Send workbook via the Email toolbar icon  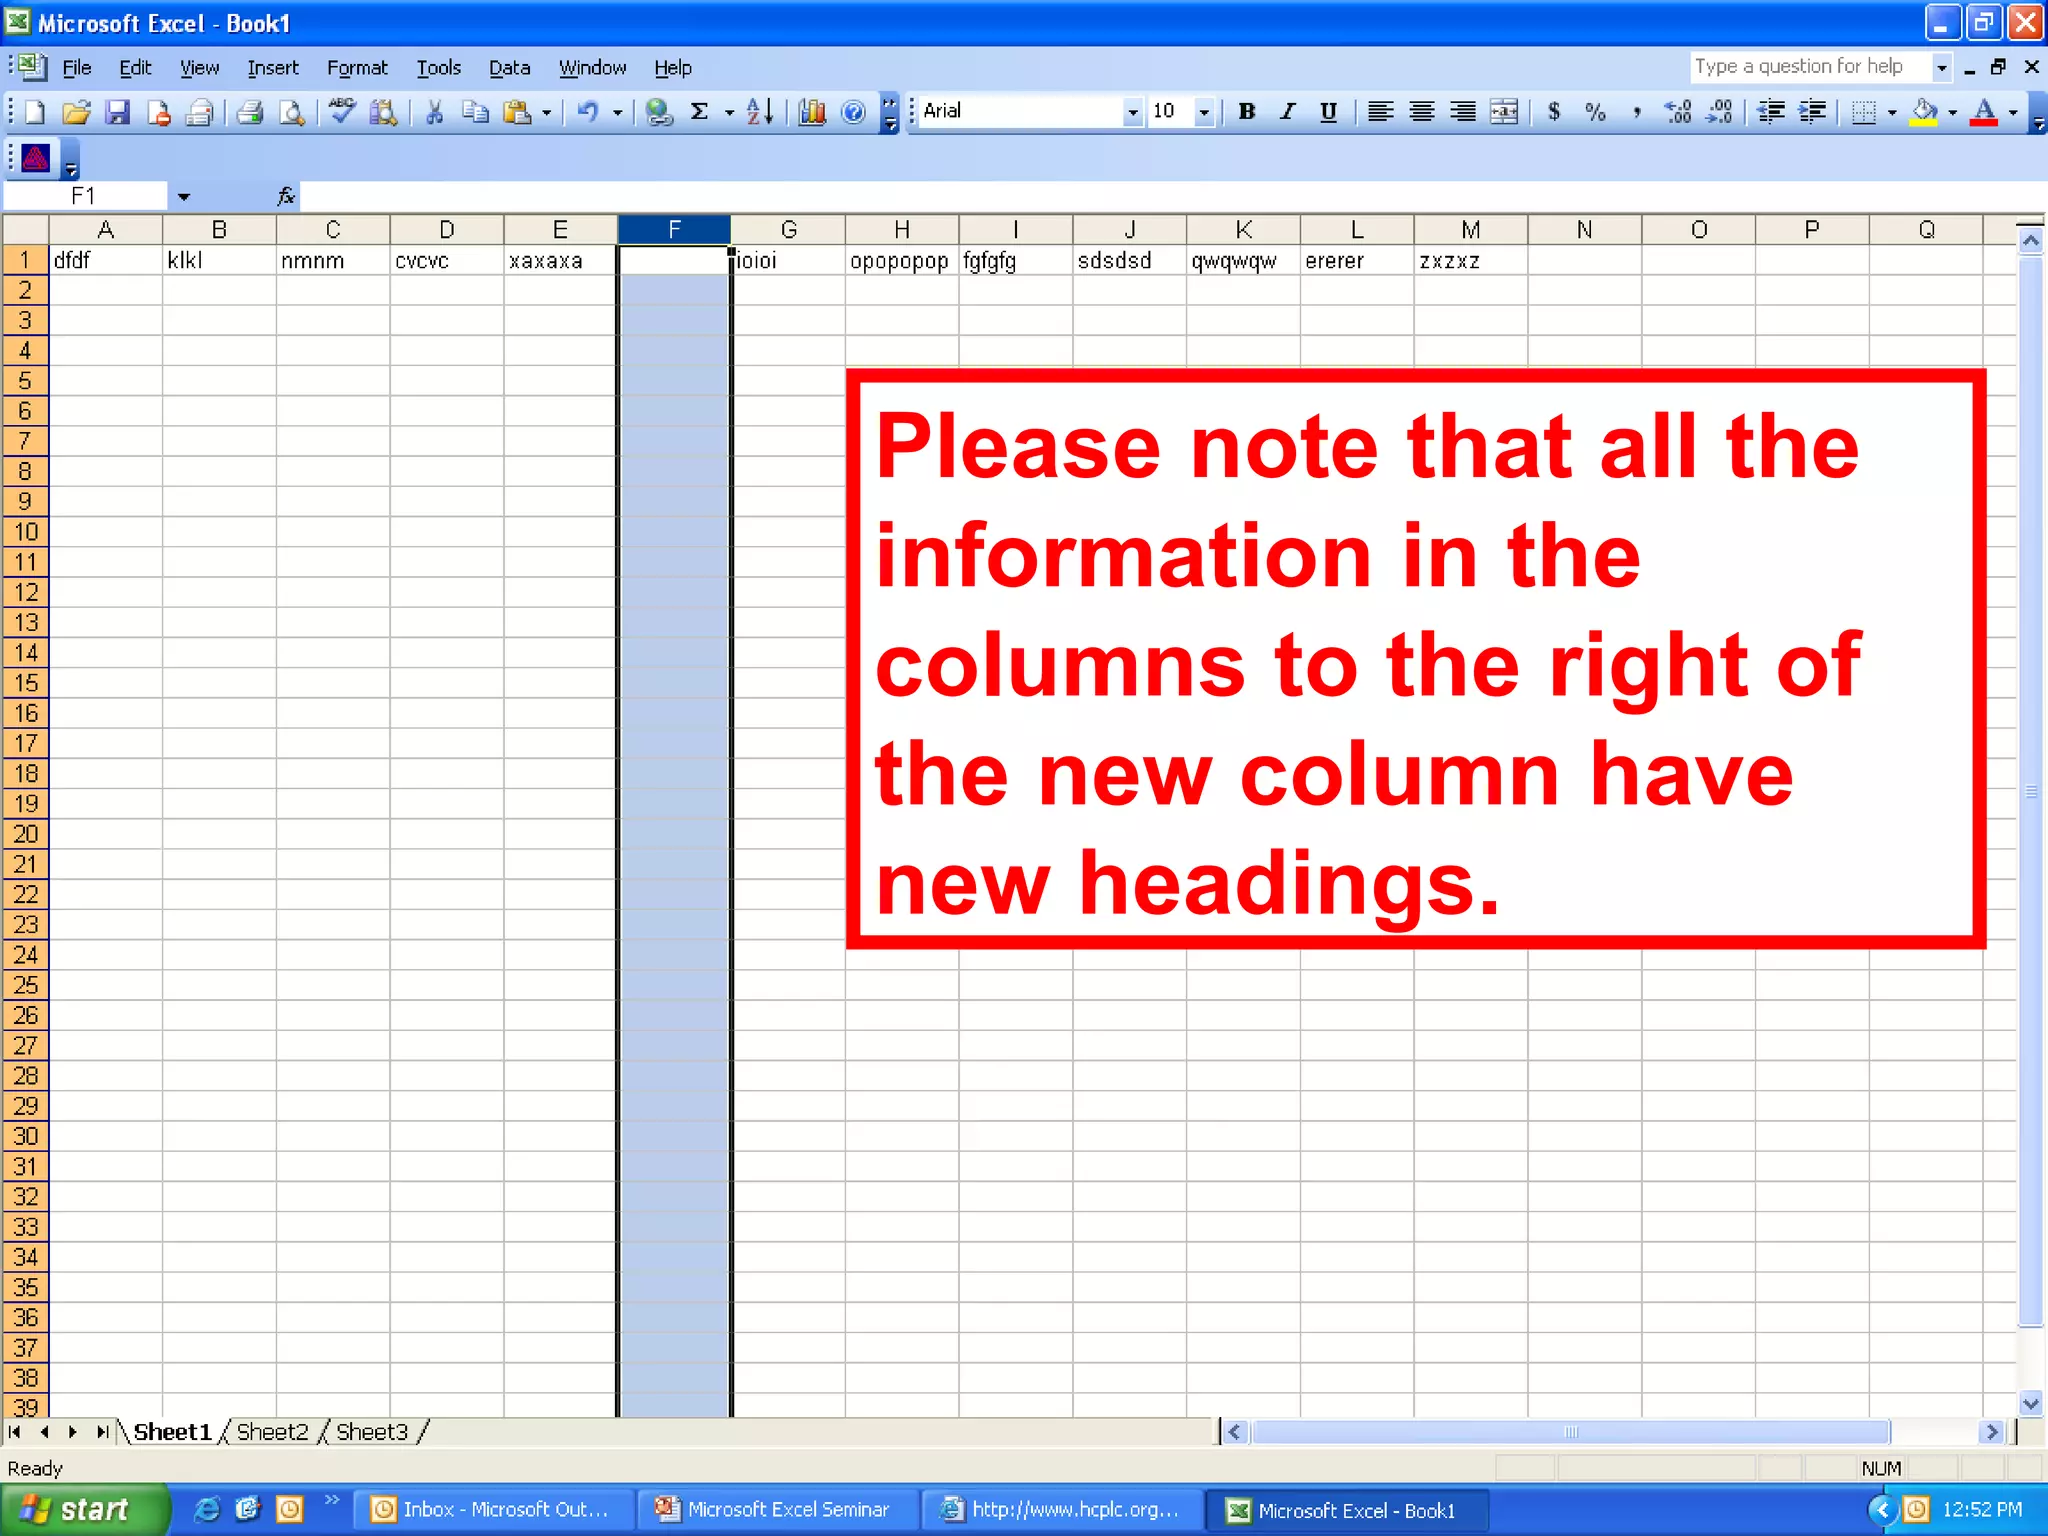click(x=200, y=112)
